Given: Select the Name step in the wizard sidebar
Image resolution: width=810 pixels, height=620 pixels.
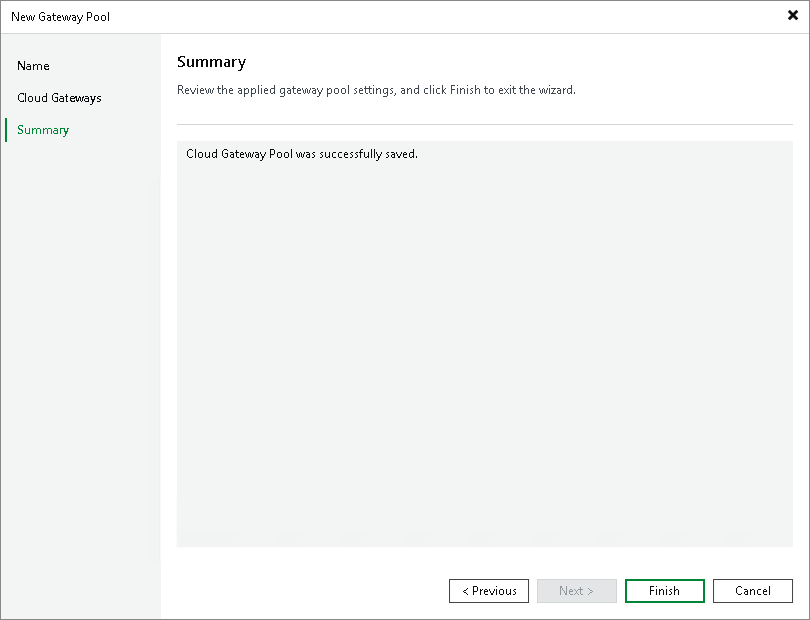Looking at the screenshot, I should 33,65.
